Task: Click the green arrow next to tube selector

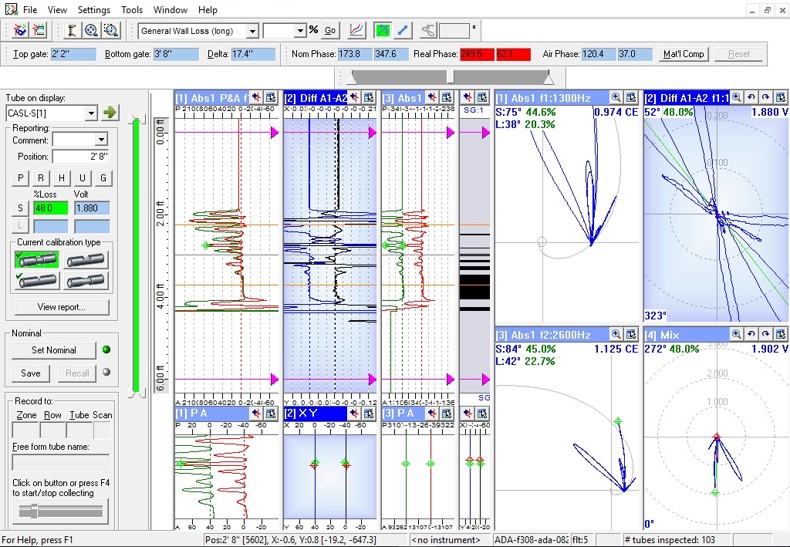Action: [x=110, y=113]
